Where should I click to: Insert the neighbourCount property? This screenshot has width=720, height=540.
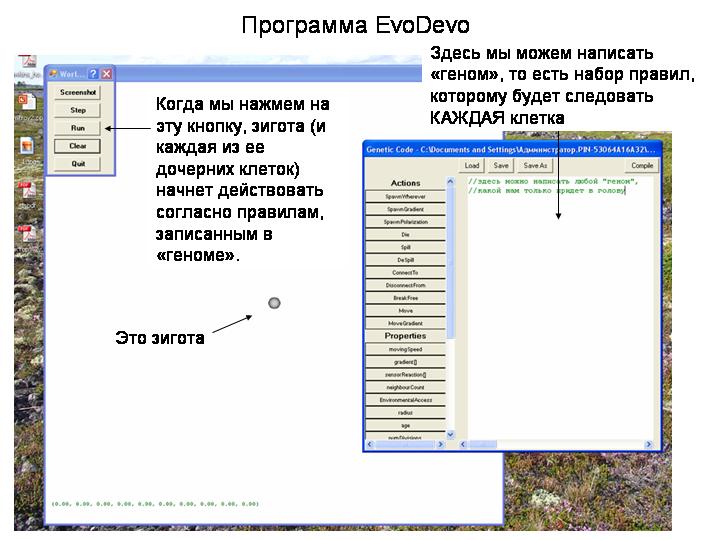[405, 388]
